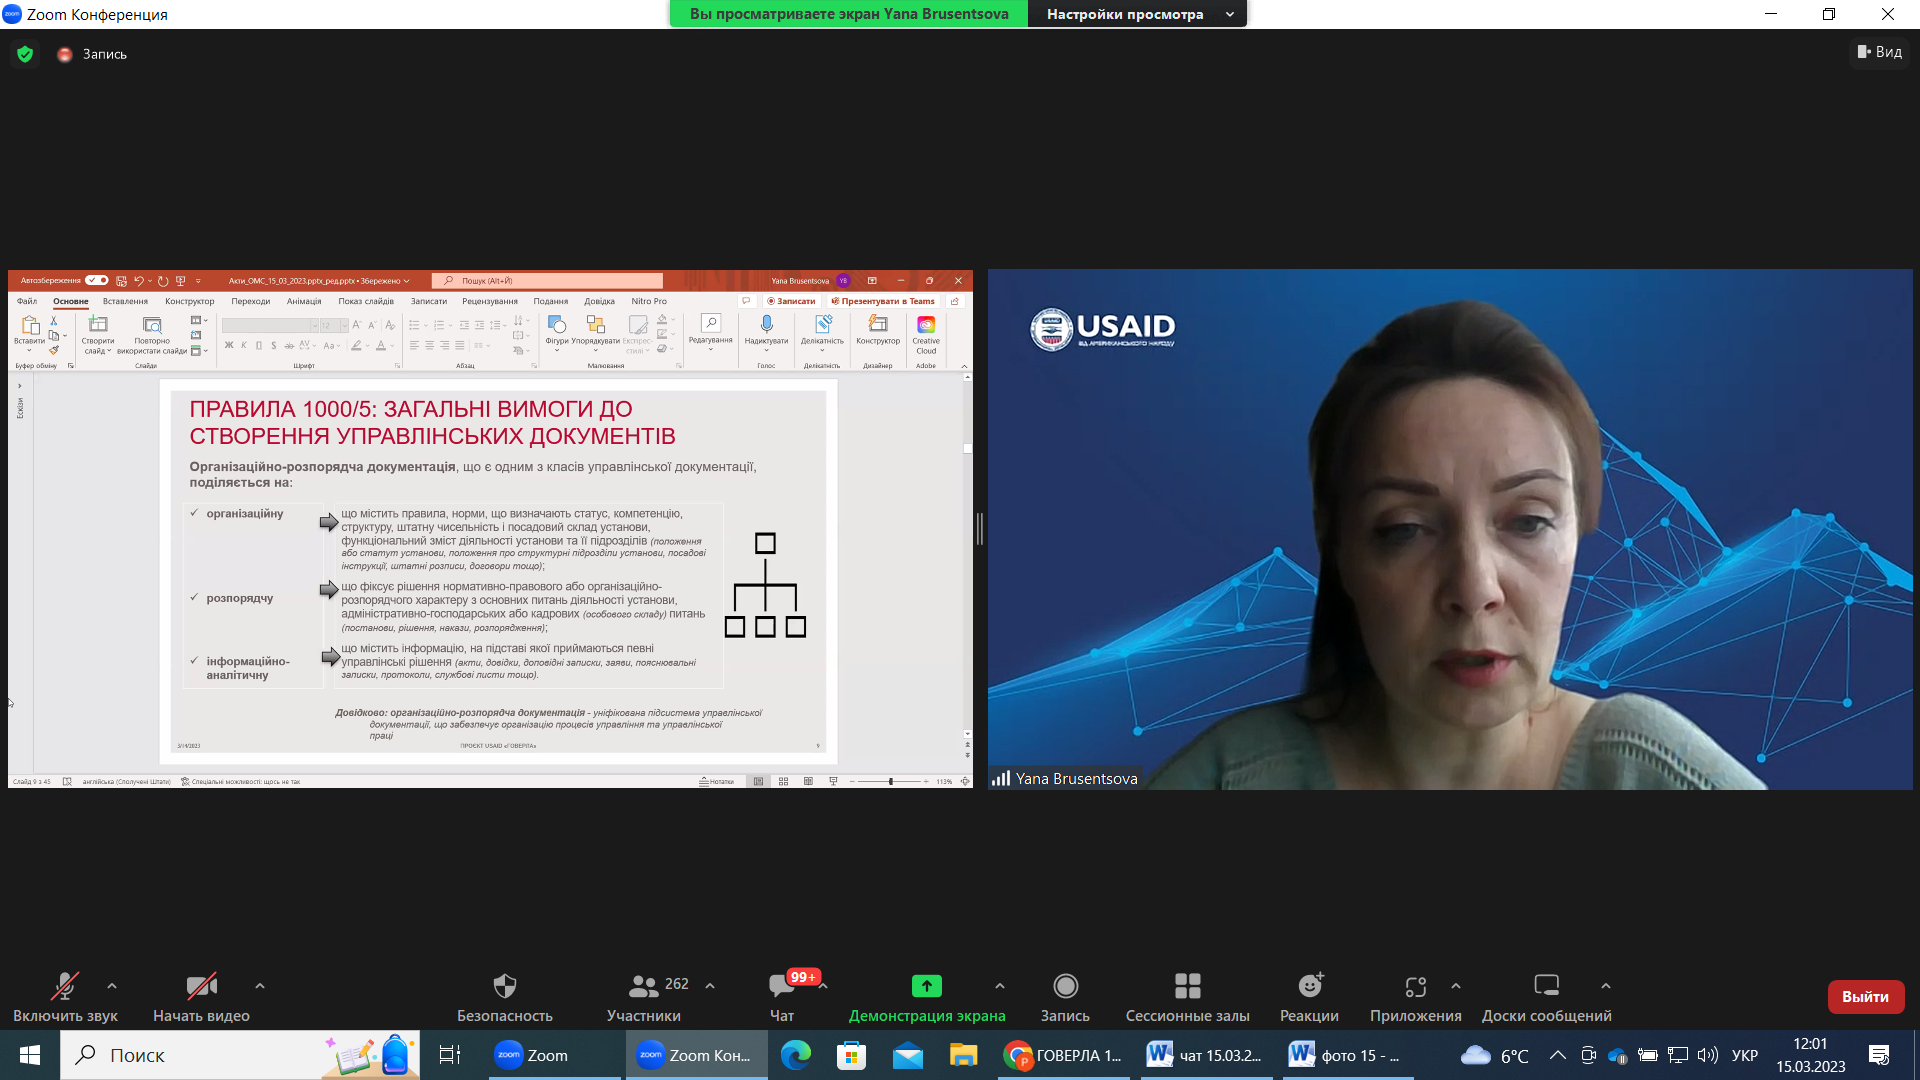Image resolution: width=1920 pixels, height=1080 pixels.
Task: Expand Participants options caret
Action: 710,986
